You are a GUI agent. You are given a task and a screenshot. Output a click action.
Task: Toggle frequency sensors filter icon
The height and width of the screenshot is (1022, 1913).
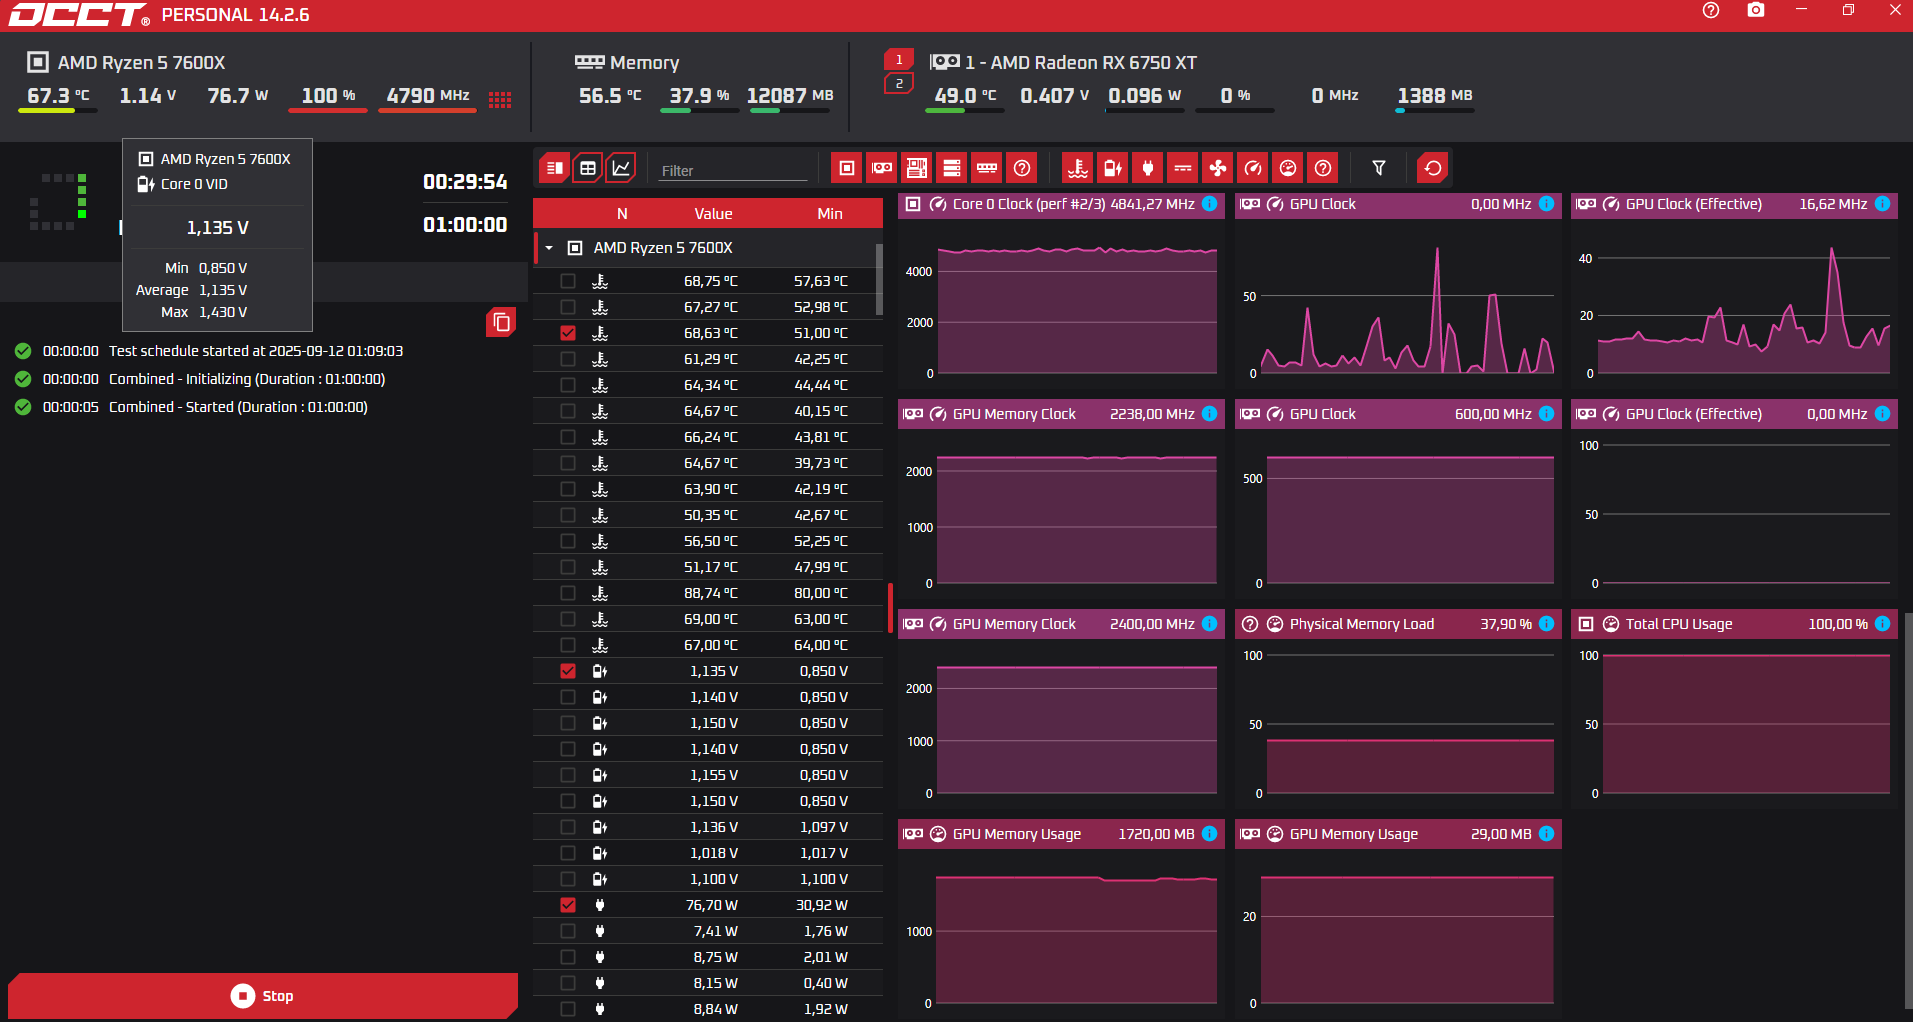click(1253, 168)
